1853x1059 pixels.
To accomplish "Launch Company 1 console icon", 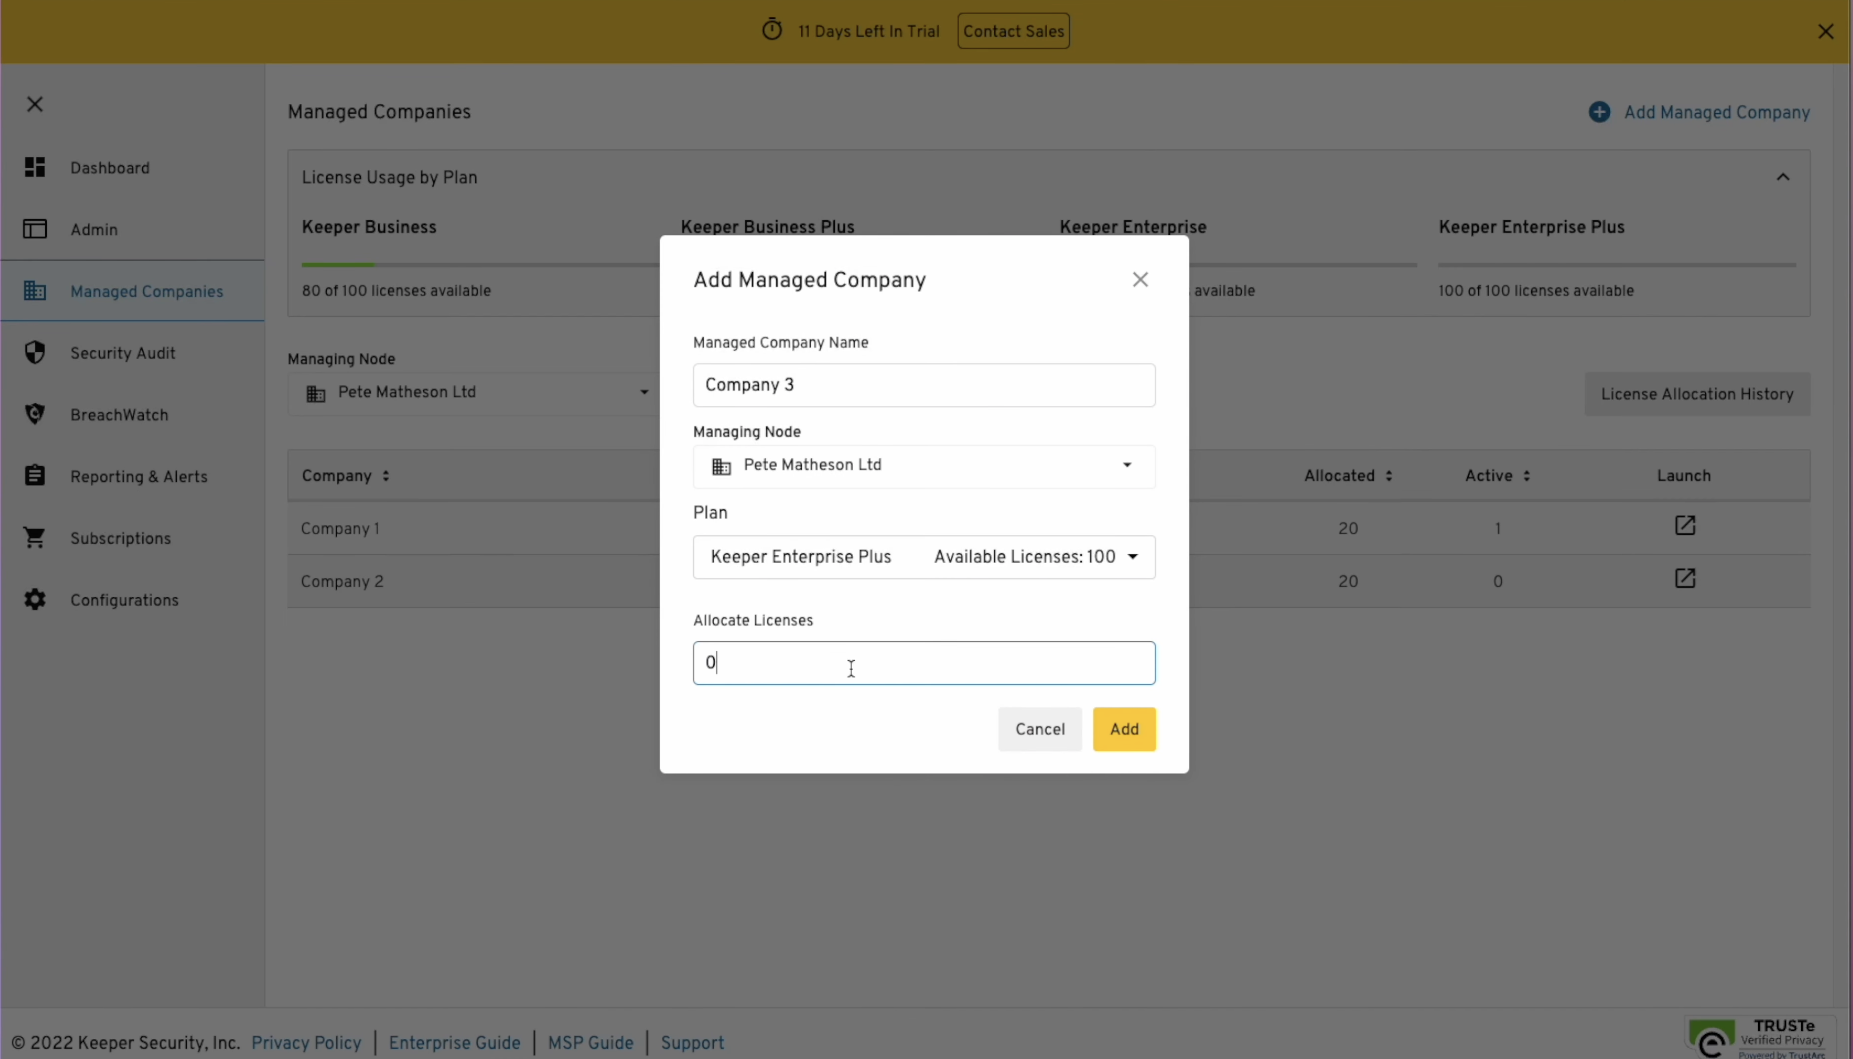I will point(1685,526).
